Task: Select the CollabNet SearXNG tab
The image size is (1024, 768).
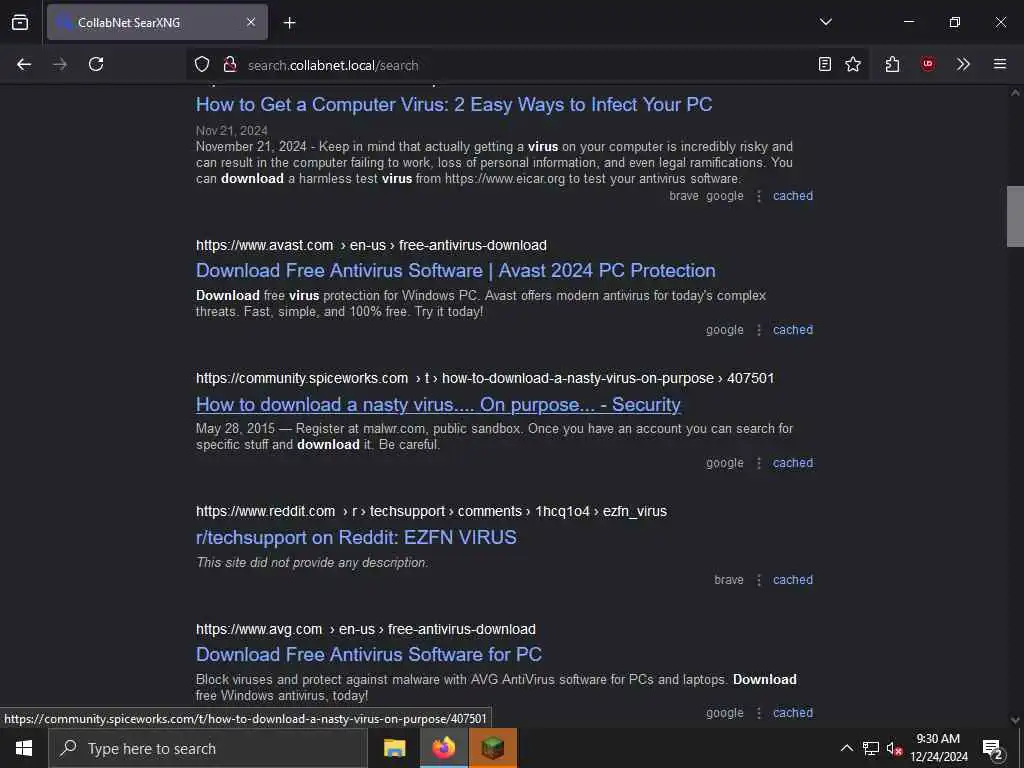Action: (157, 22)
